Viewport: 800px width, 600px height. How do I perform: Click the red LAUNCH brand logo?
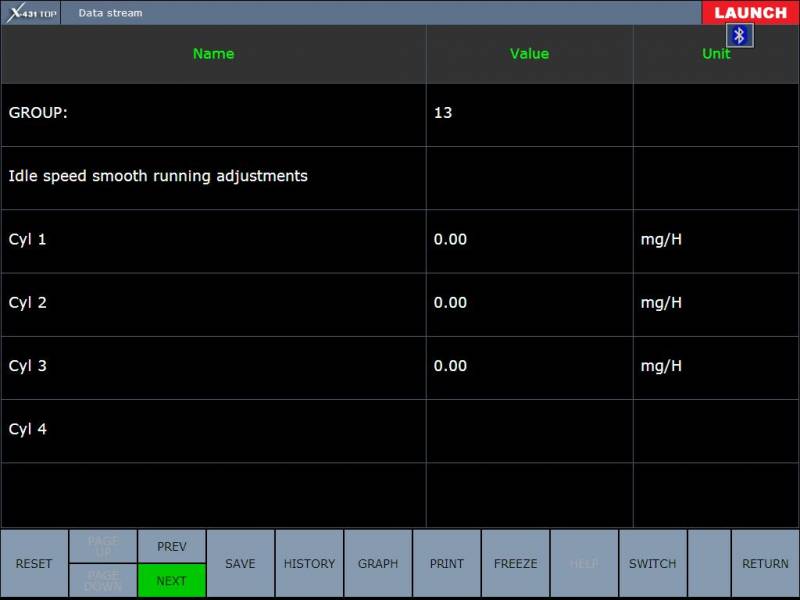click(x=750, y=13)
